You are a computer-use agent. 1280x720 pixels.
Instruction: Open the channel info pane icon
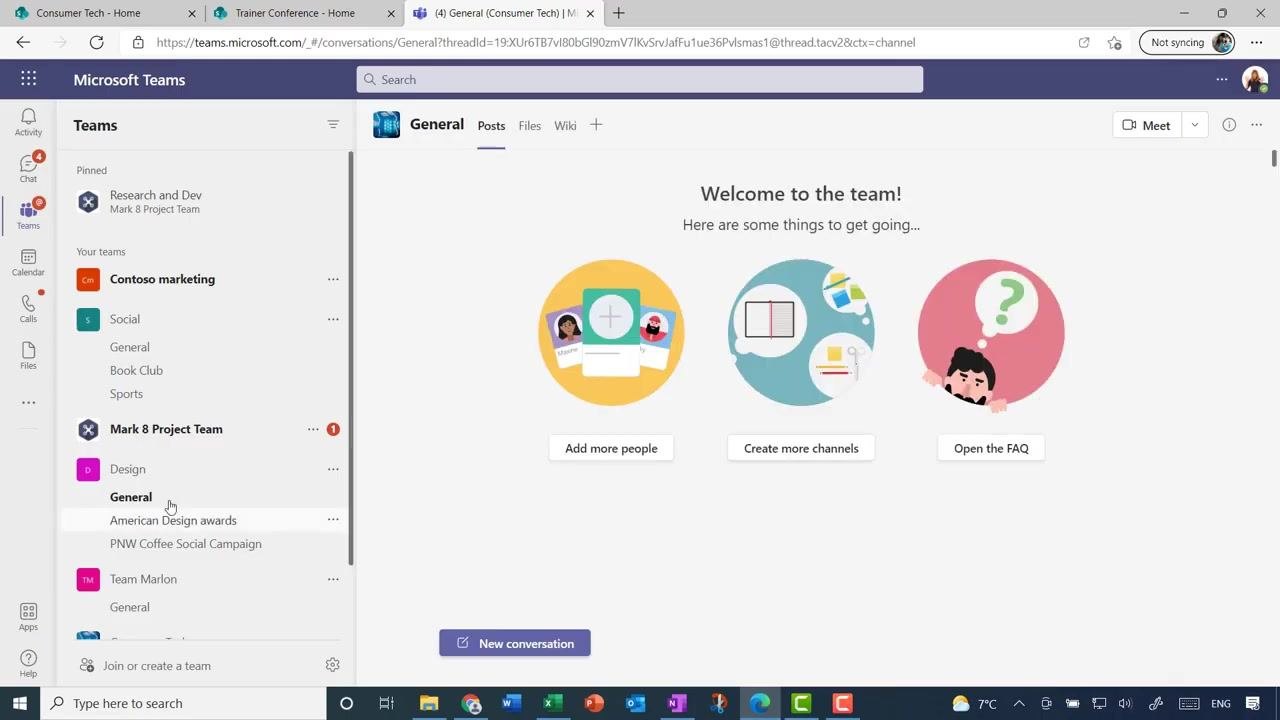(1229, 125)
